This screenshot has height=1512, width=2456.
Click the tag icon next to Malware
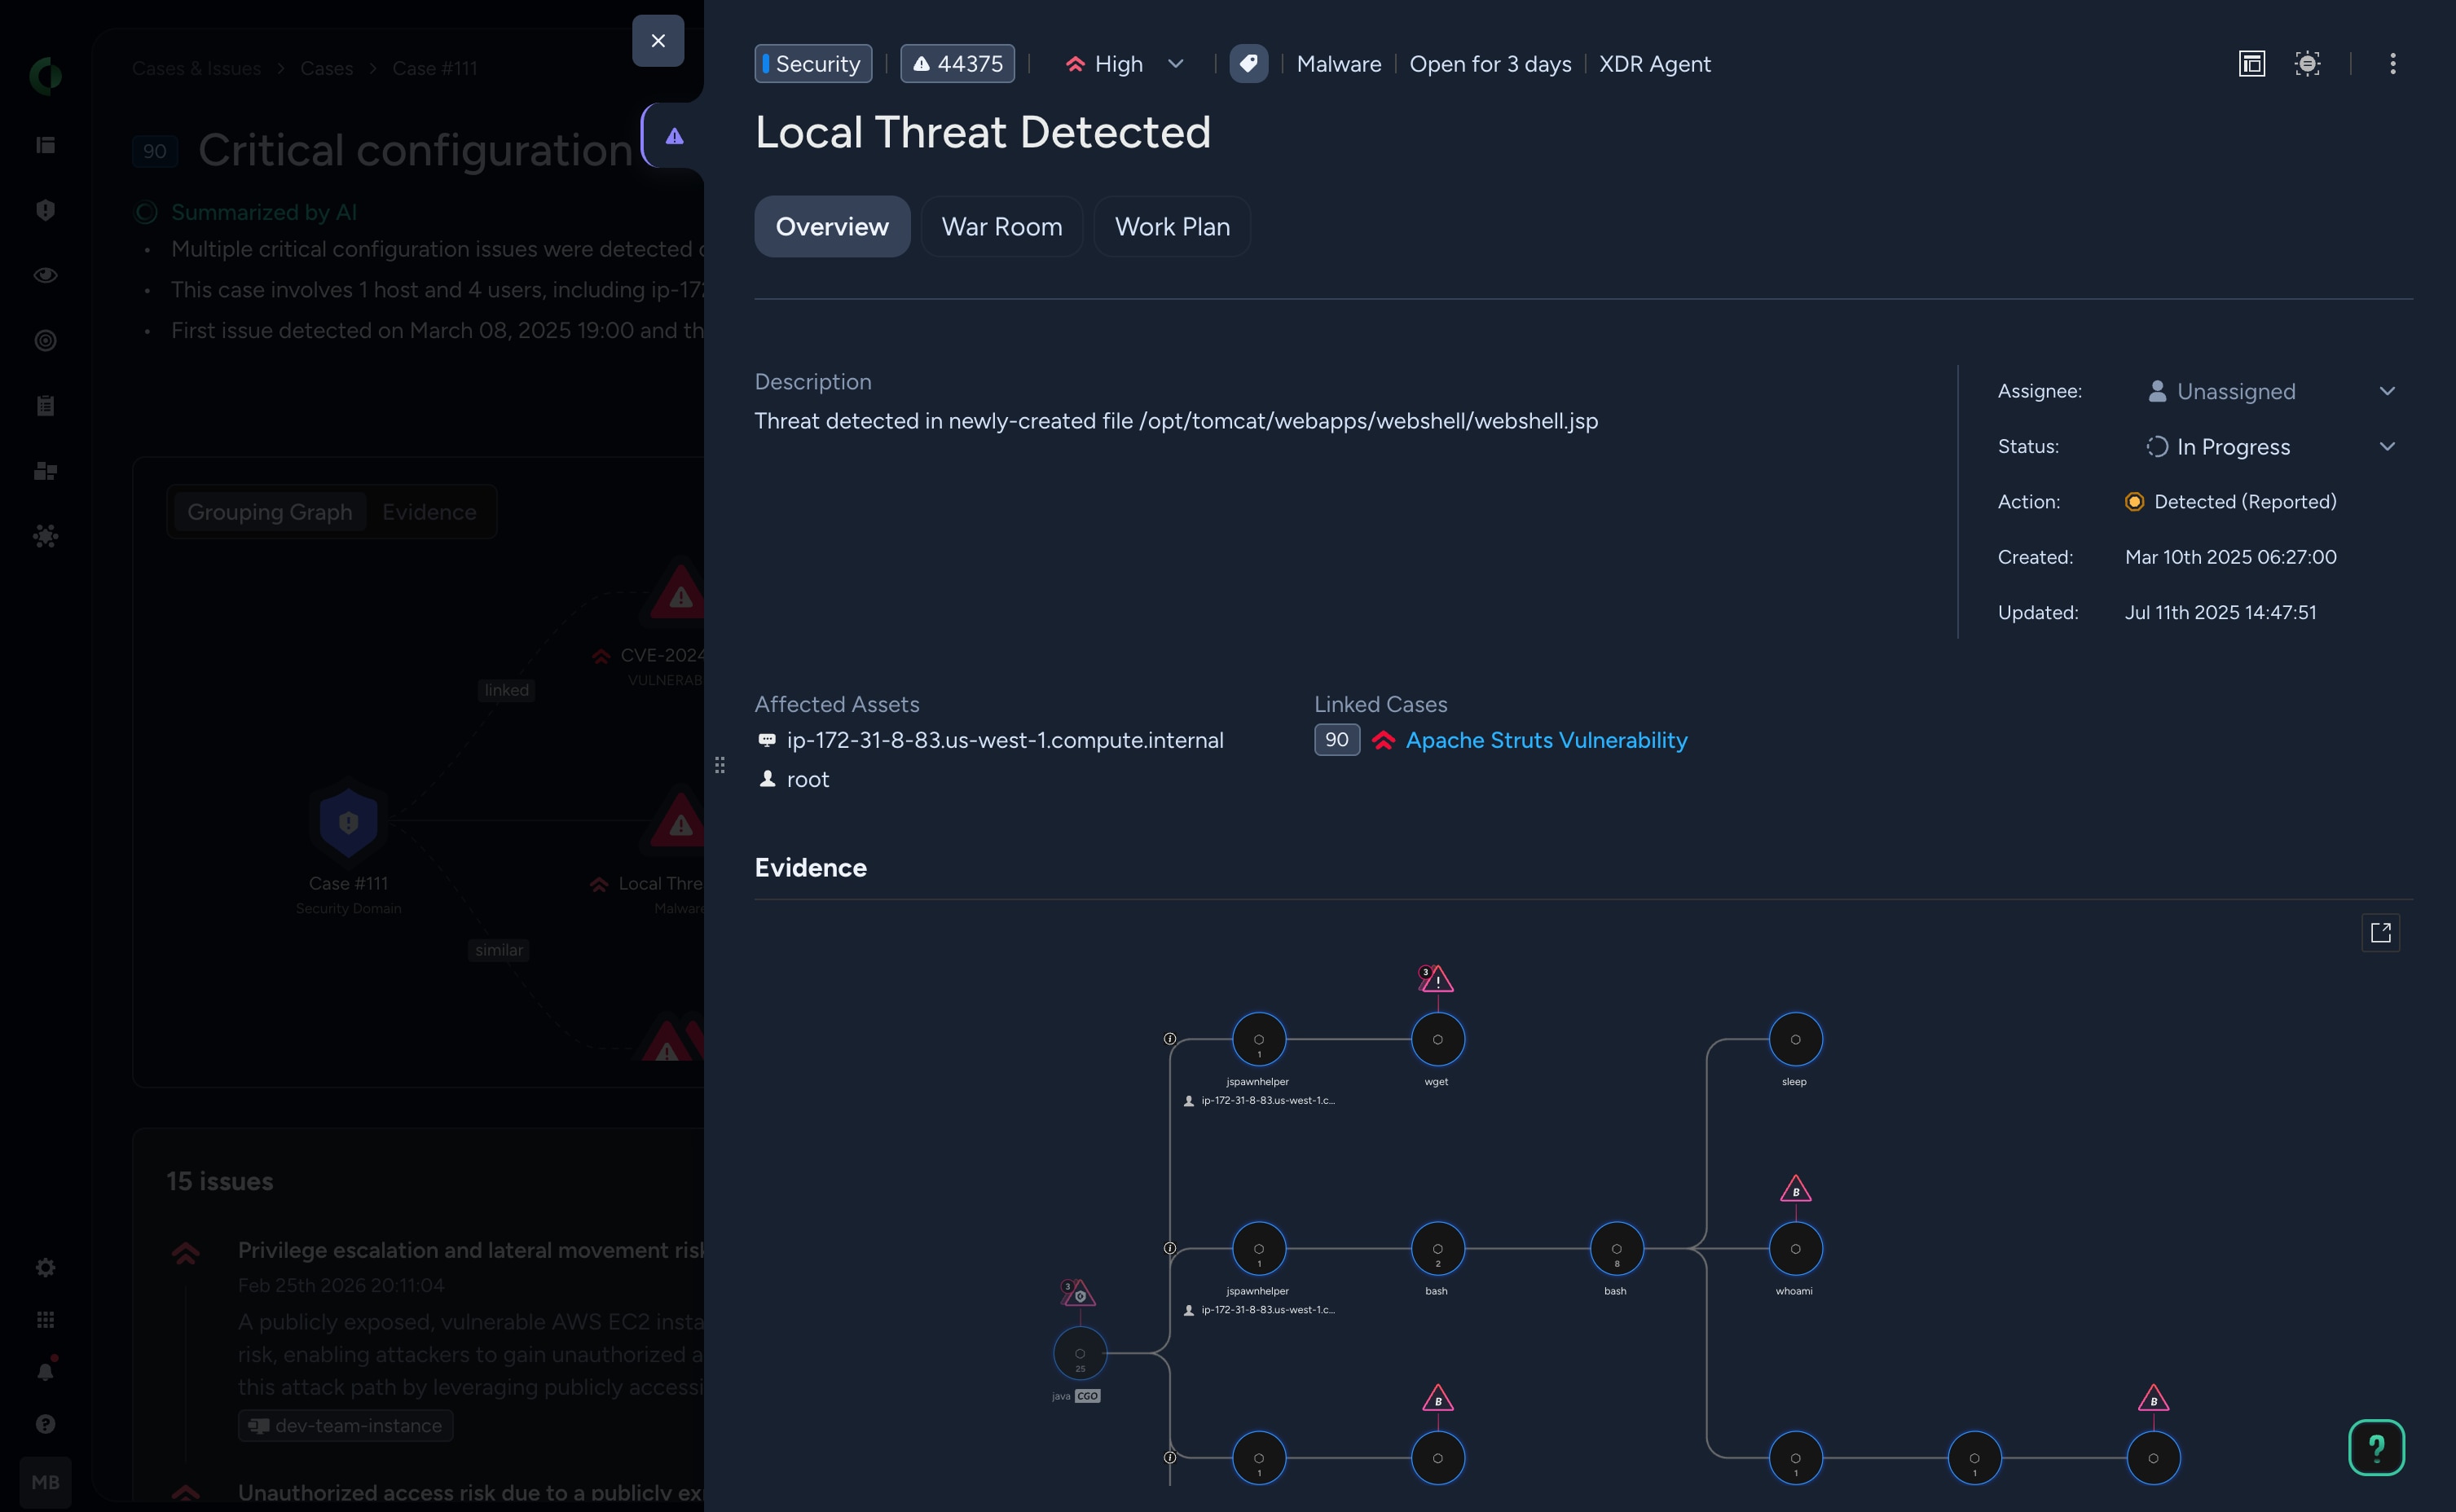click(1248, 64)
